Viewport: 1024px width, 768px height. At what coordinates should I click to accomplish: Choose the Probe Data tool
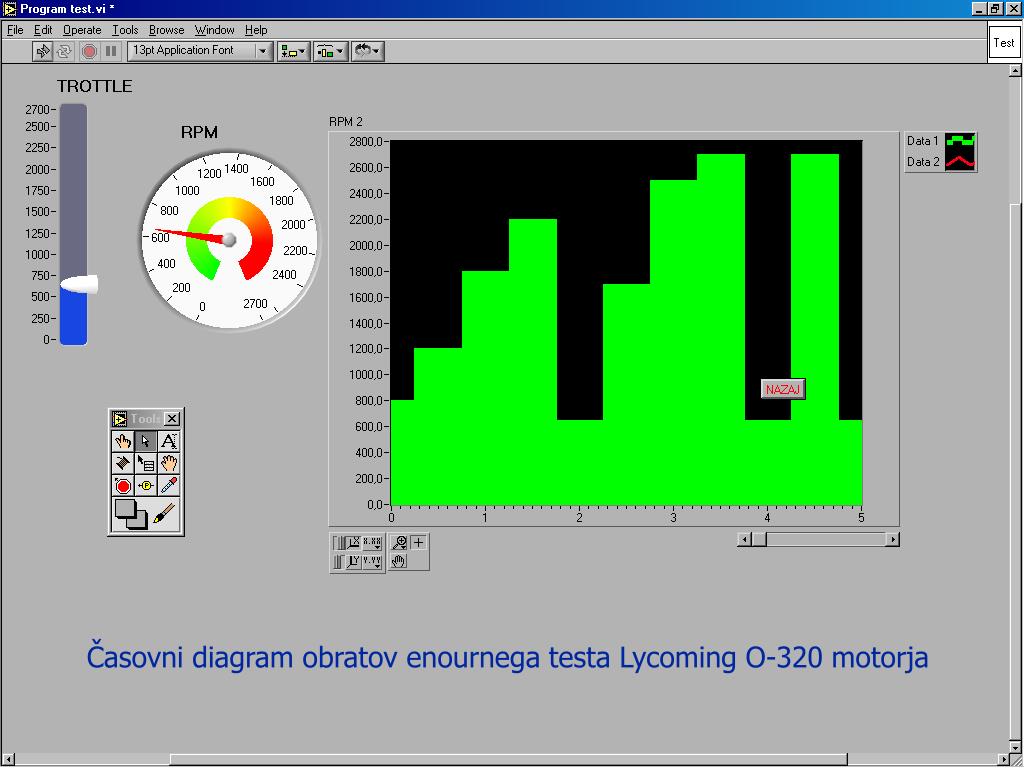[146, 486]
